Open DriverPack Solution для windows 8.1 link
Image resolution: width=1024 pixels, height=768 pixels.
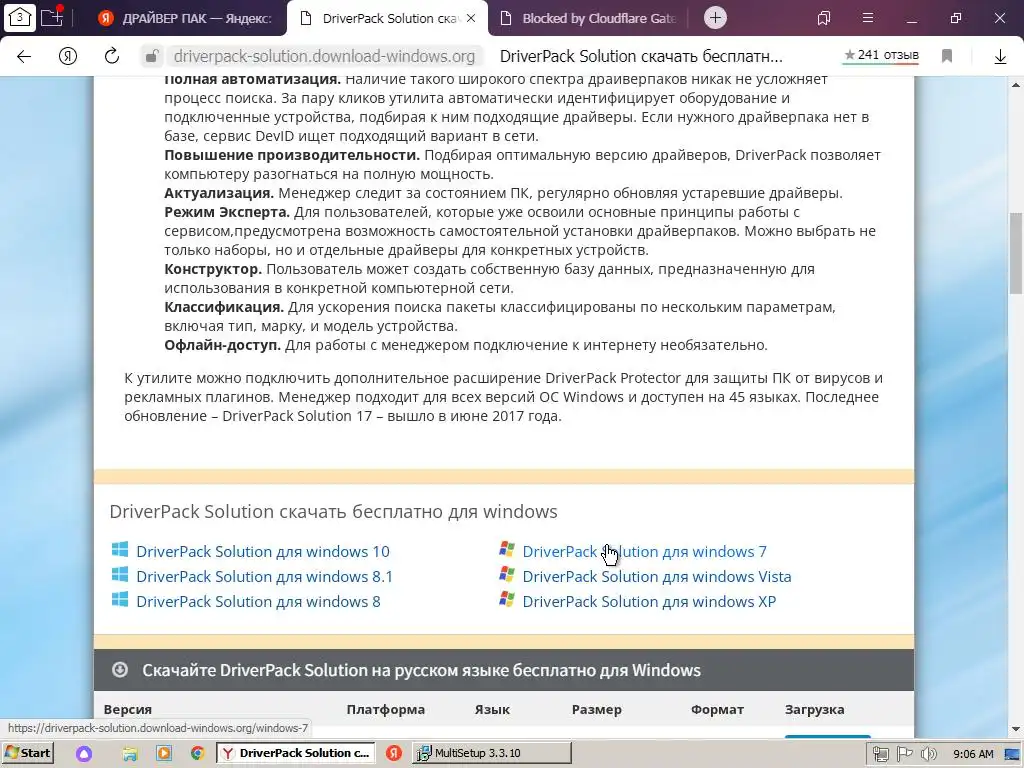coord(264,577)
